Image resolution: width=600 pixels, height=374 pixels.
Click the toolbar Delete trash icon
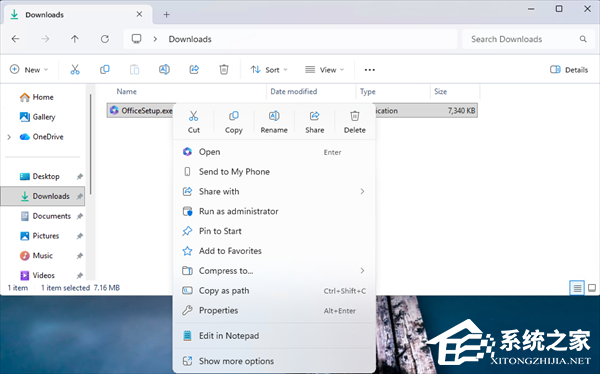pos(224,70)
